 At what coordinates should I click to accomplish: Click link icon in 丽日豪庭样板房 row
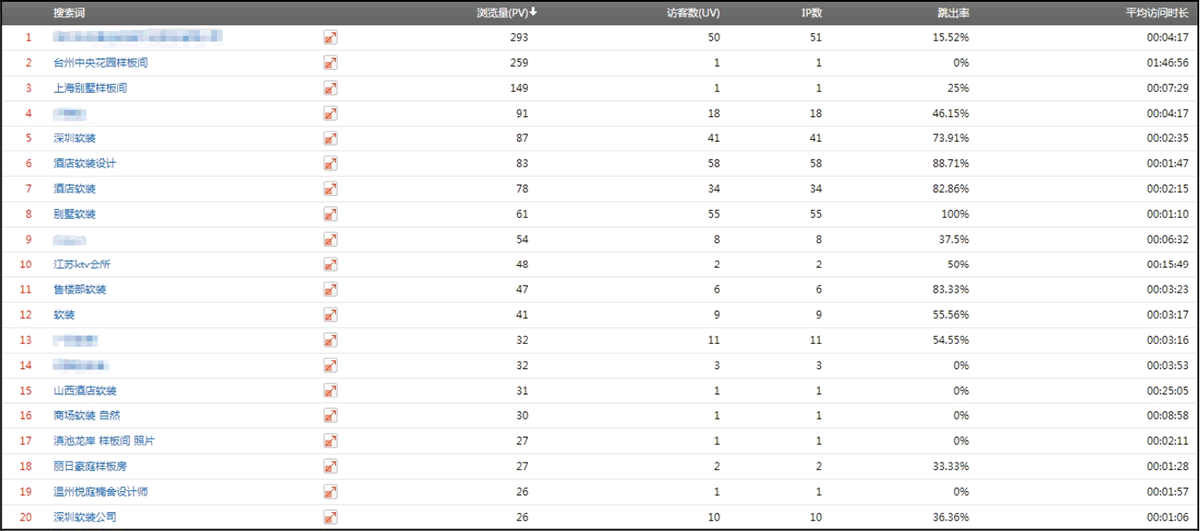point(330,467)
